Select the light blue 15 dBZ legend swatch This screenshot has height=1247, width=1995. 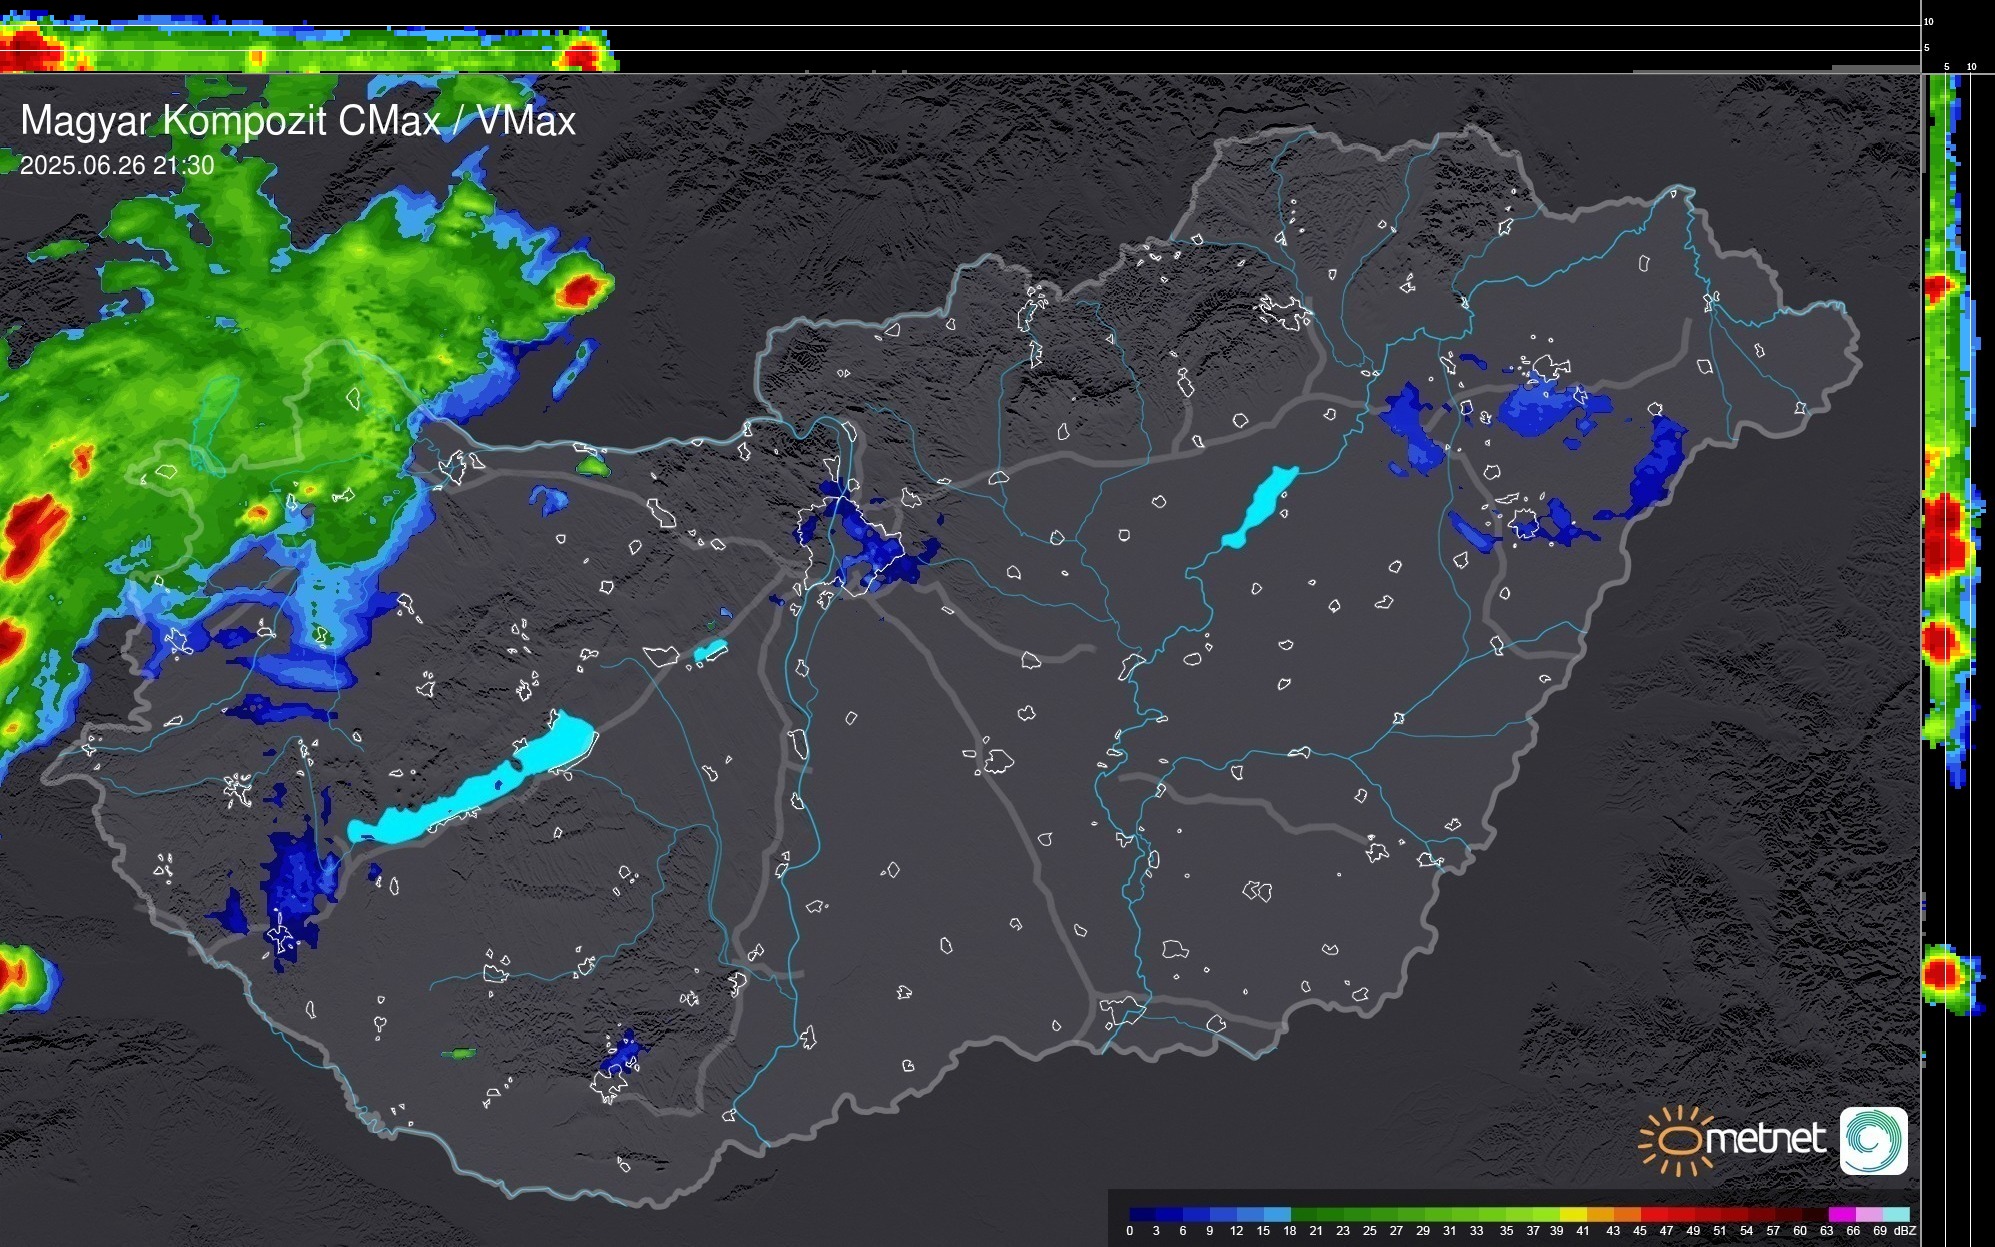point(1276,1215)
